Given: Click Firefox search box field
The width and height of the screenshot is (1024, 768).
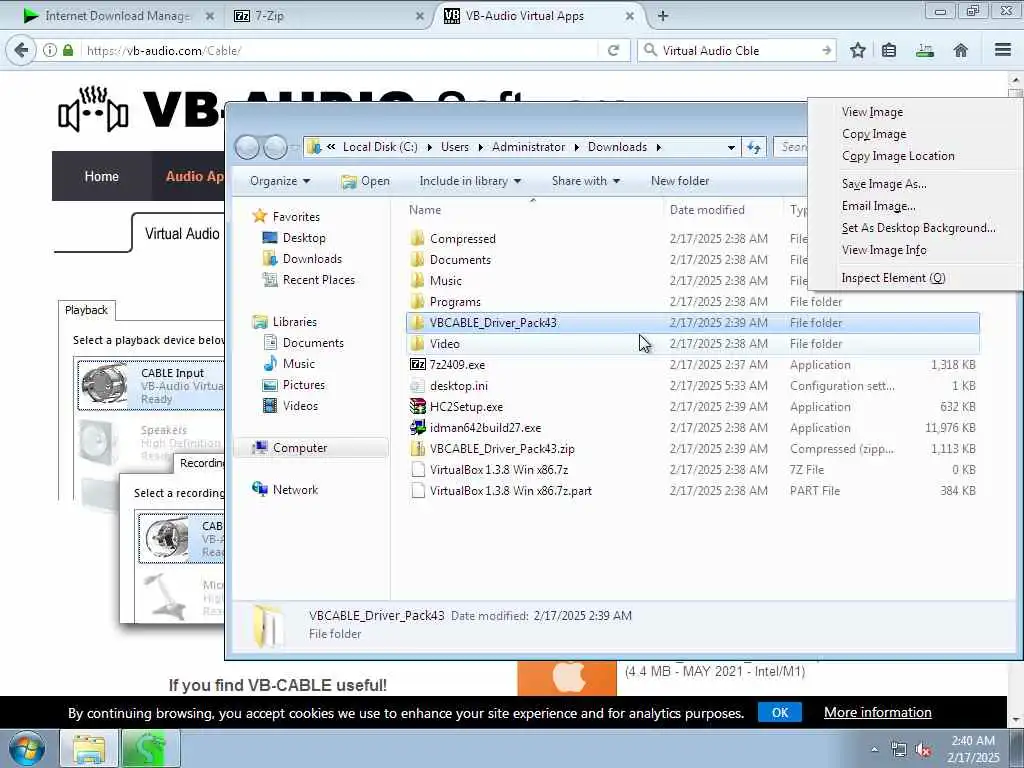Looking at the screenshot, I should pos(738,50).
